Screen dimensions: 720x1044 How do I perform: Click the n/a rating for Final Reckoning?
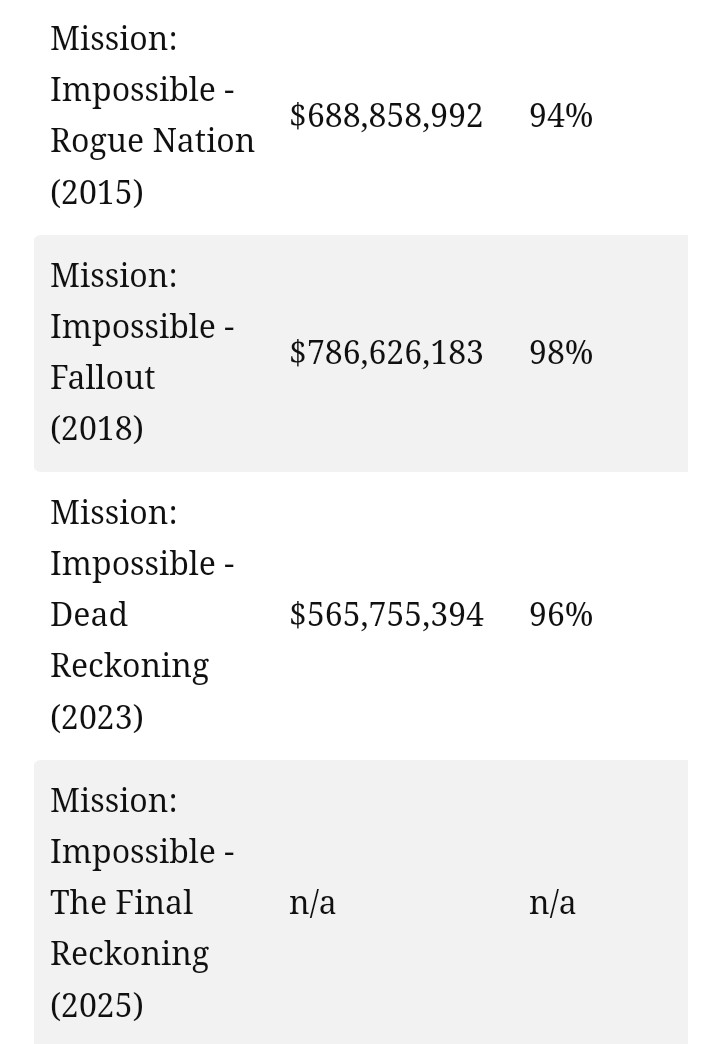(x=552, y=903)
